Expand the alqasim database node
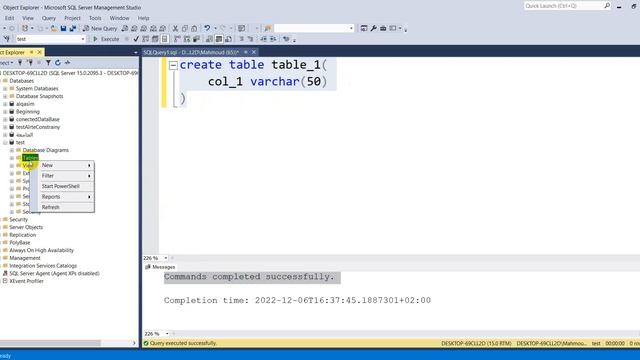The height and width of the screenshot is (360, 640). coord(5,104)
